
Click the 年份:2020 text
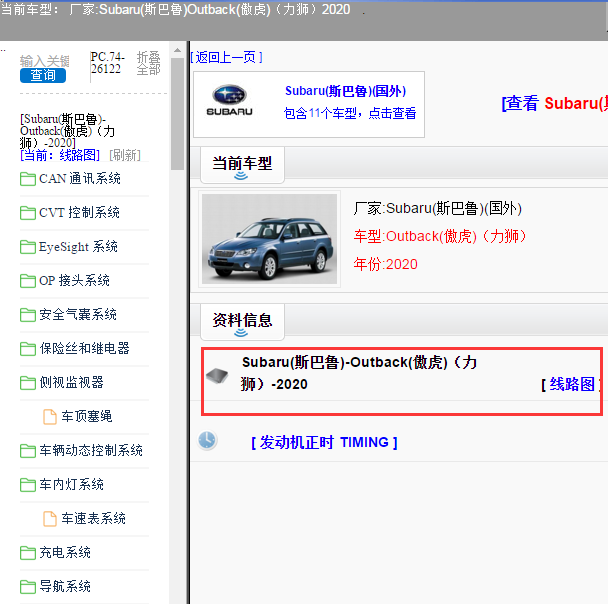tap(385, 264)
